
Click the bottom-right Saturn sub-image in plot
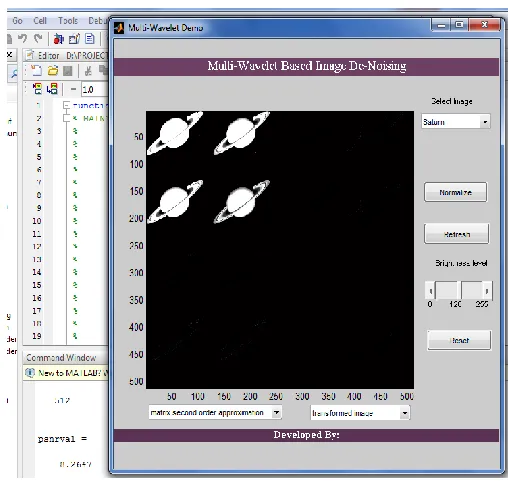point(242,202)
